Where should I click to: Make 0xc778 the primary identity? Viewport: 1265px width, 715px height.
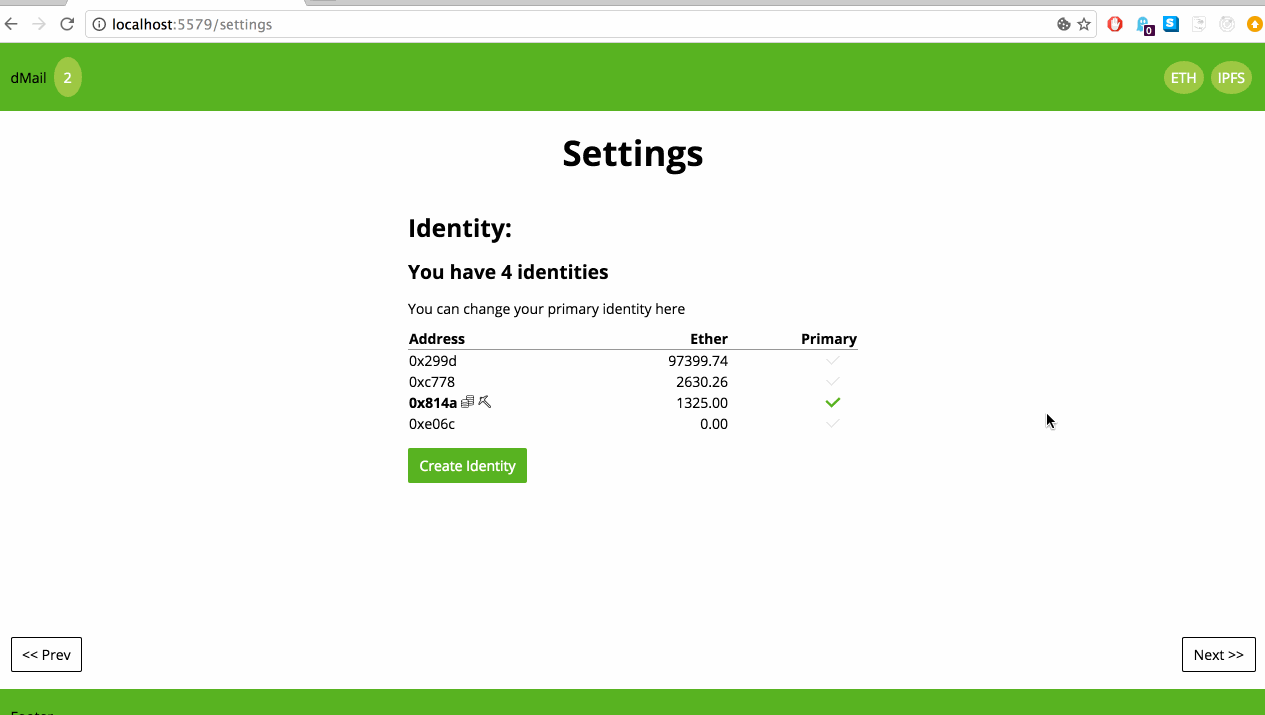tap(832, 381)
